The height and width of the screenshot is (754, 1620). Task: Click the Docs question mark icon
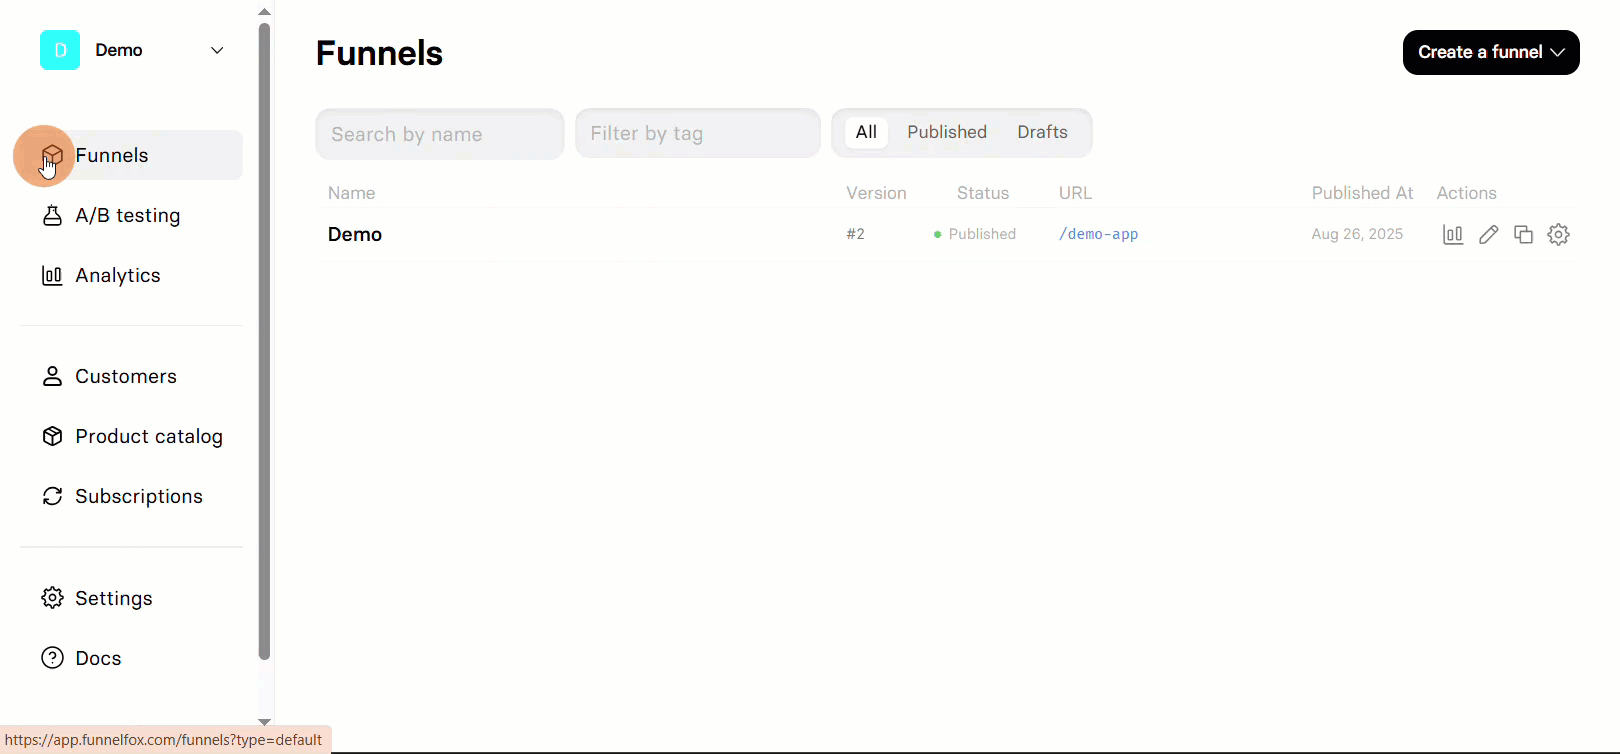[52, 658]
